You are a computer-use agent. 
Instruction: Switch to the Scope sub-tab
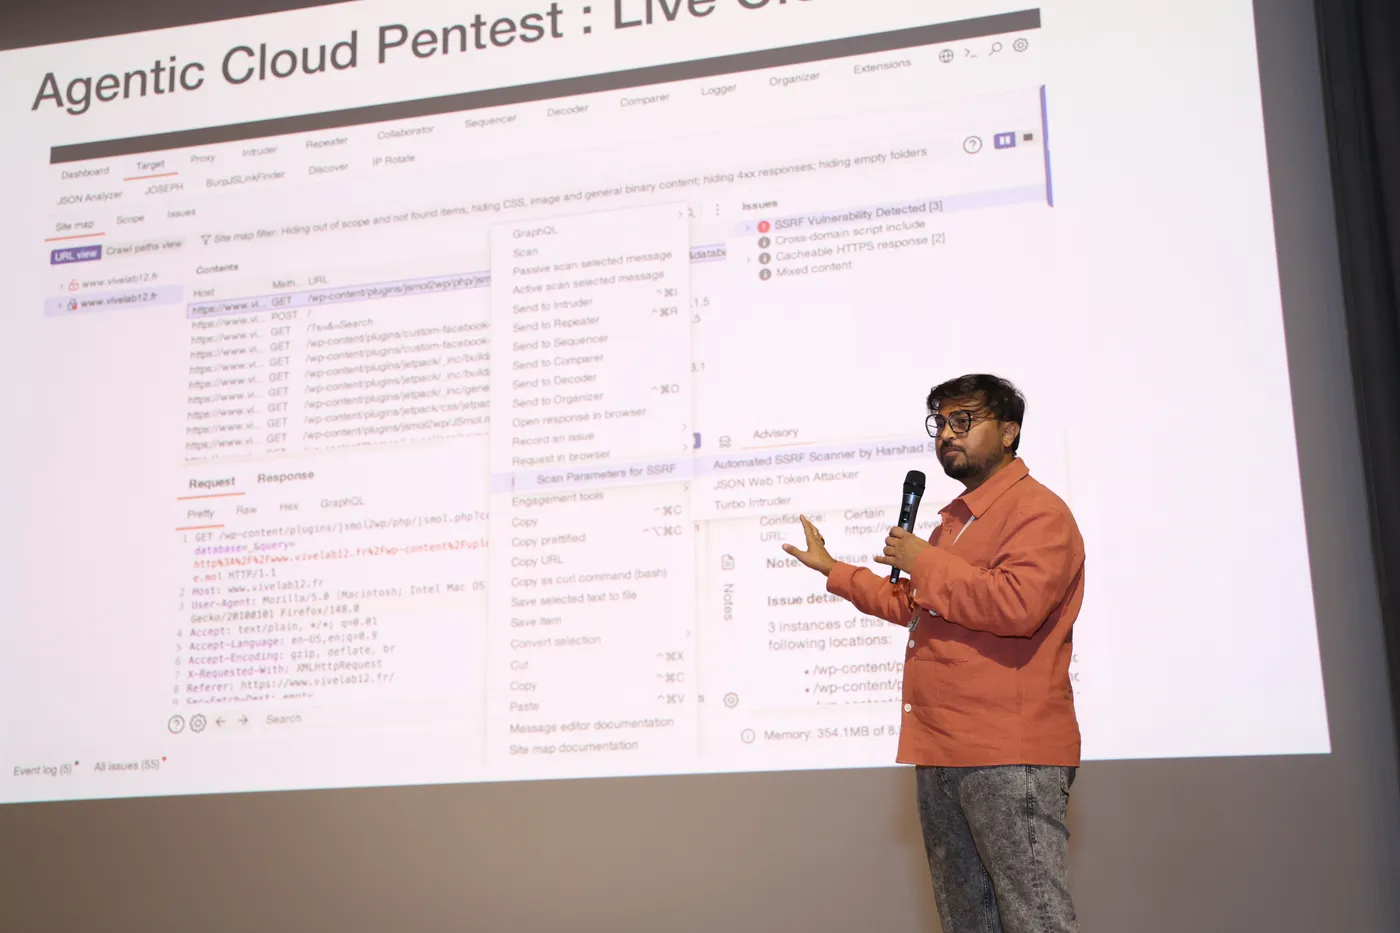[x=130, y=219]
